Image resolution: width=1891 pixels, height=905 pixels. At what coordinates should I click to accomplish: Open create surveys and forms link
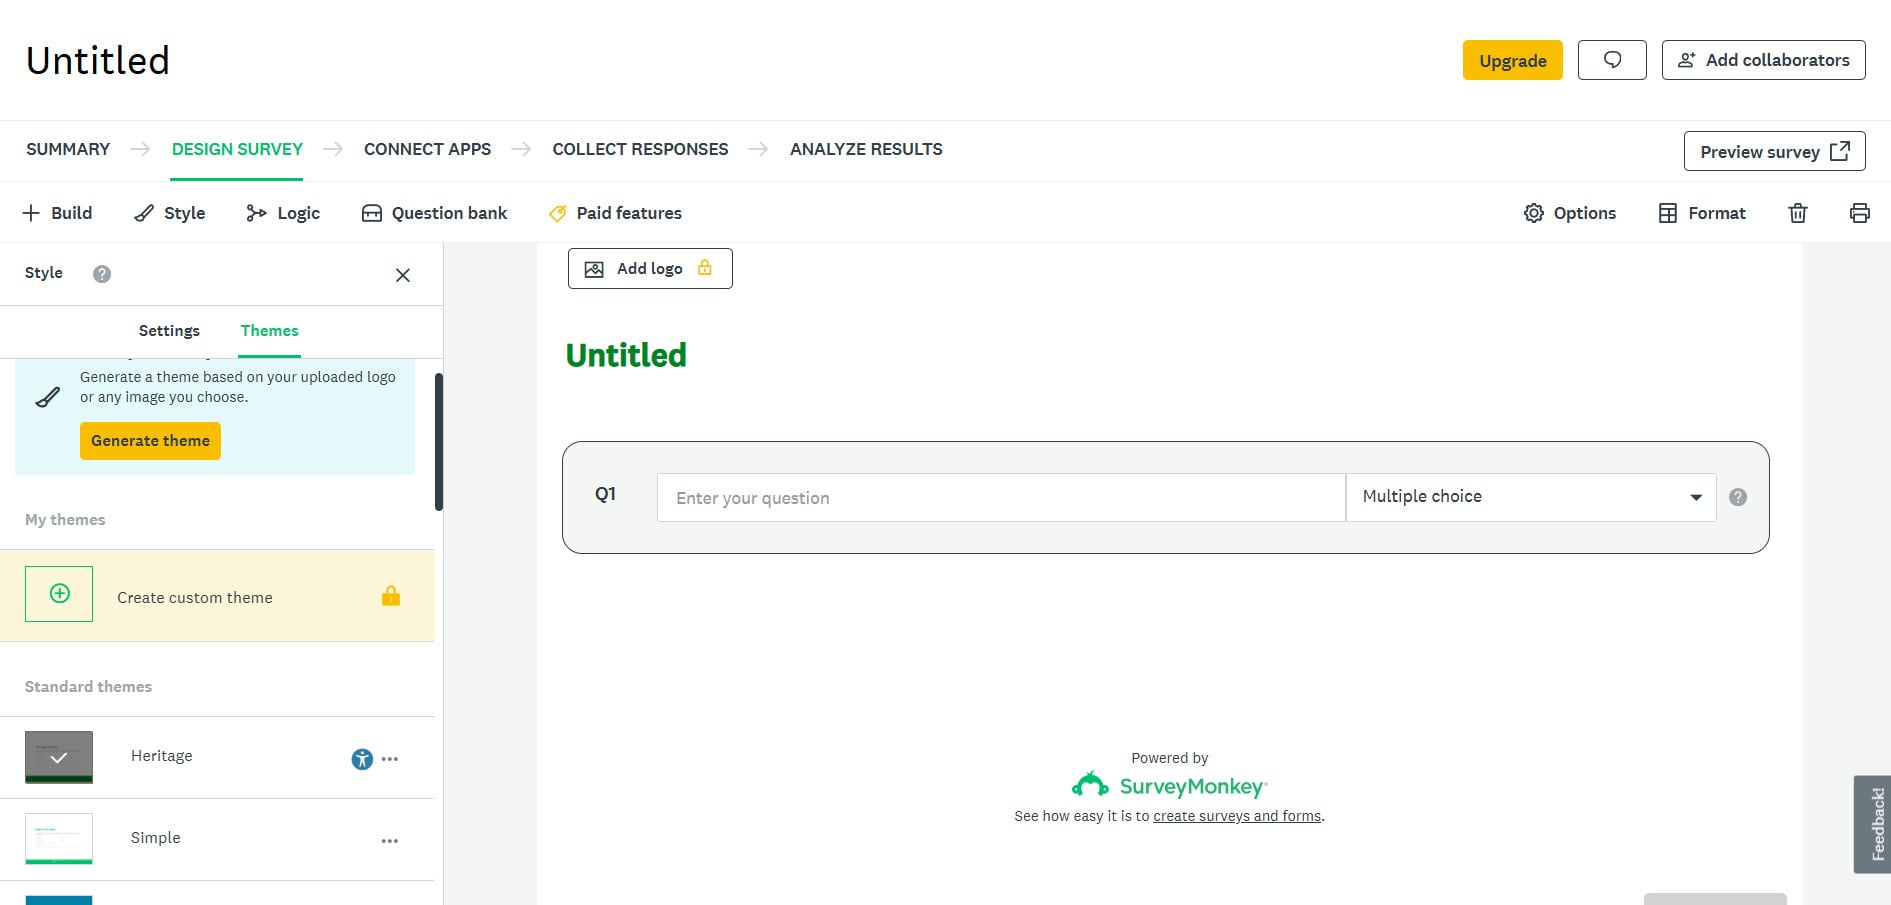[1237, 816]
